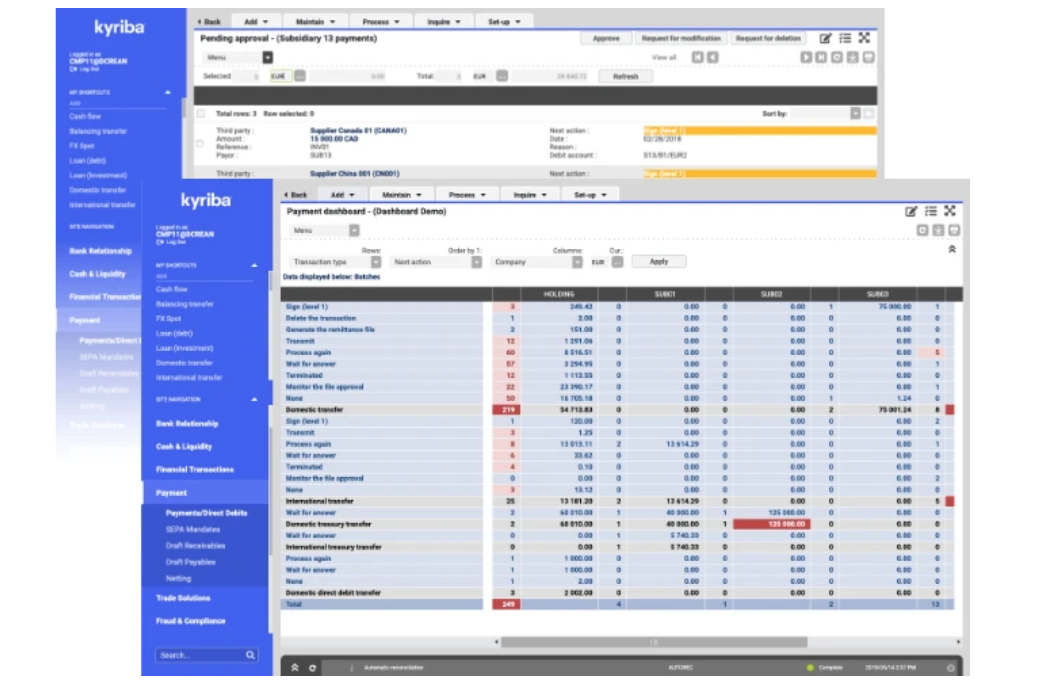Click the Approve button
The width and height of the screenshot is (1040, 681).
point(606,38)
